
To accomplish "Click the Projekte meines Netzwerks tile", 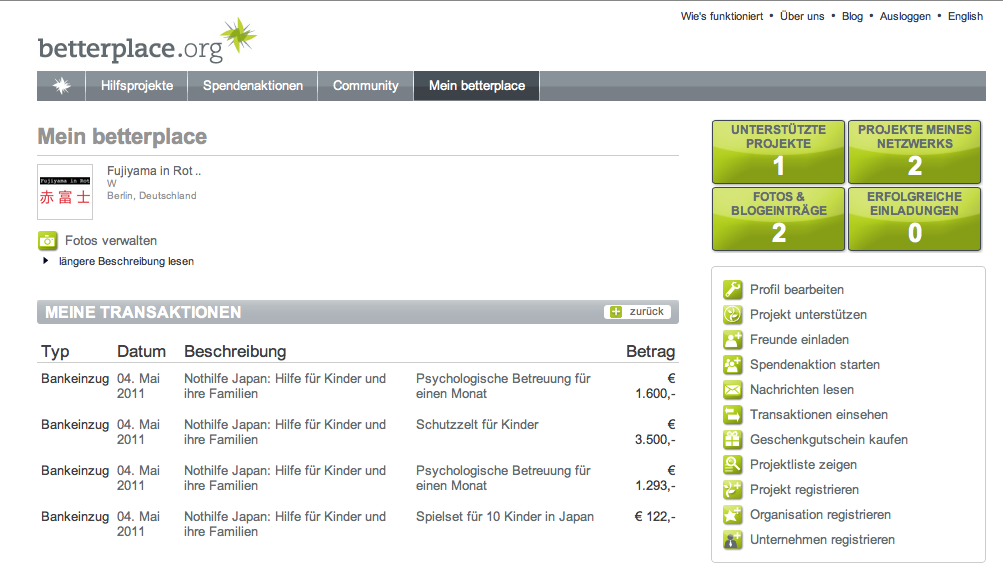I will (915, 152).
